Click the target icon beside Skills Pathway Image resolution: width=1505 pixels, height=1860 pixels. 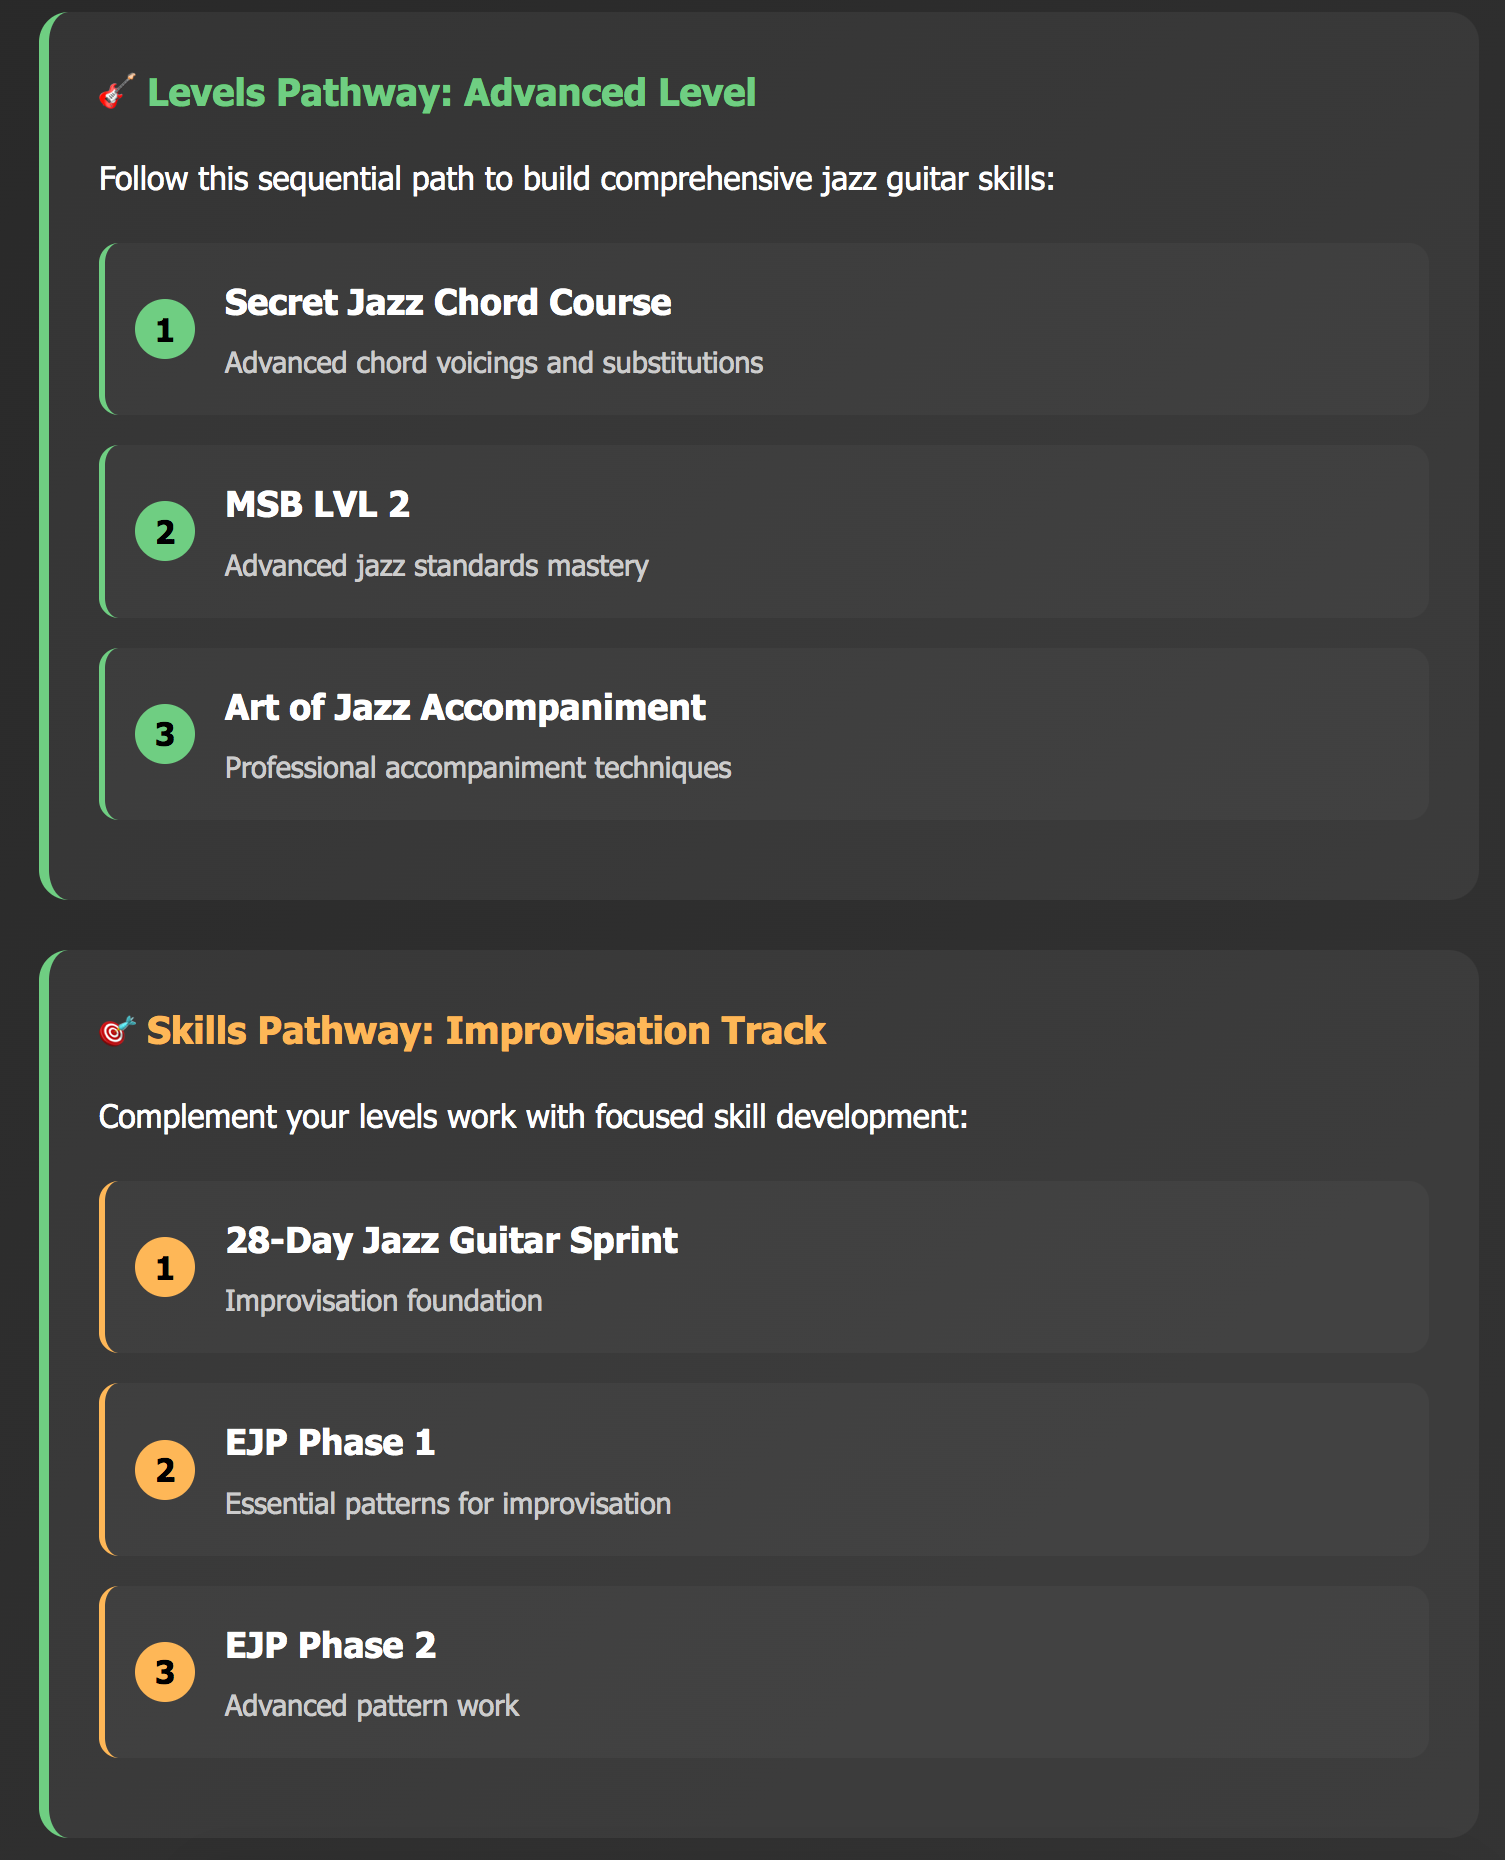(117, 1030)
